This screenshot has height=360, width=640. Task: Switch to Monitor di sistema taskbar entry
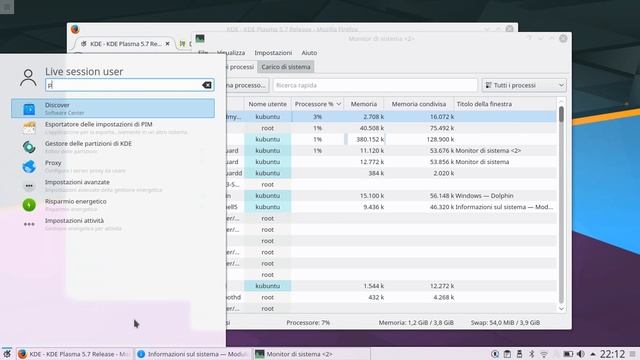311,354
